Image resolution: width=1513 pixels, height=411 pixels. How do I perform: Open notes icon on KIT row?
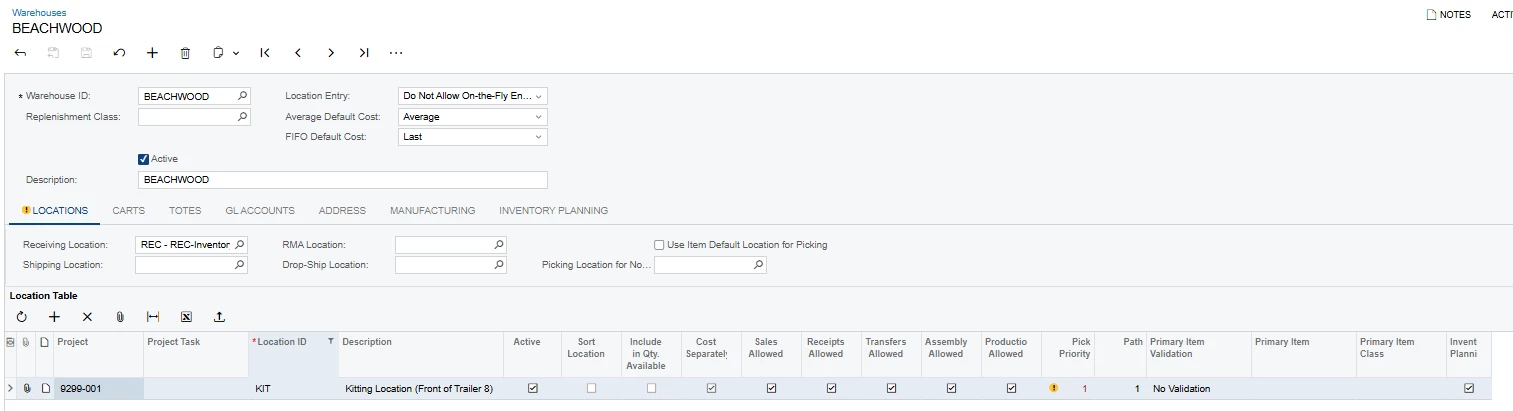tap(45, 388)
